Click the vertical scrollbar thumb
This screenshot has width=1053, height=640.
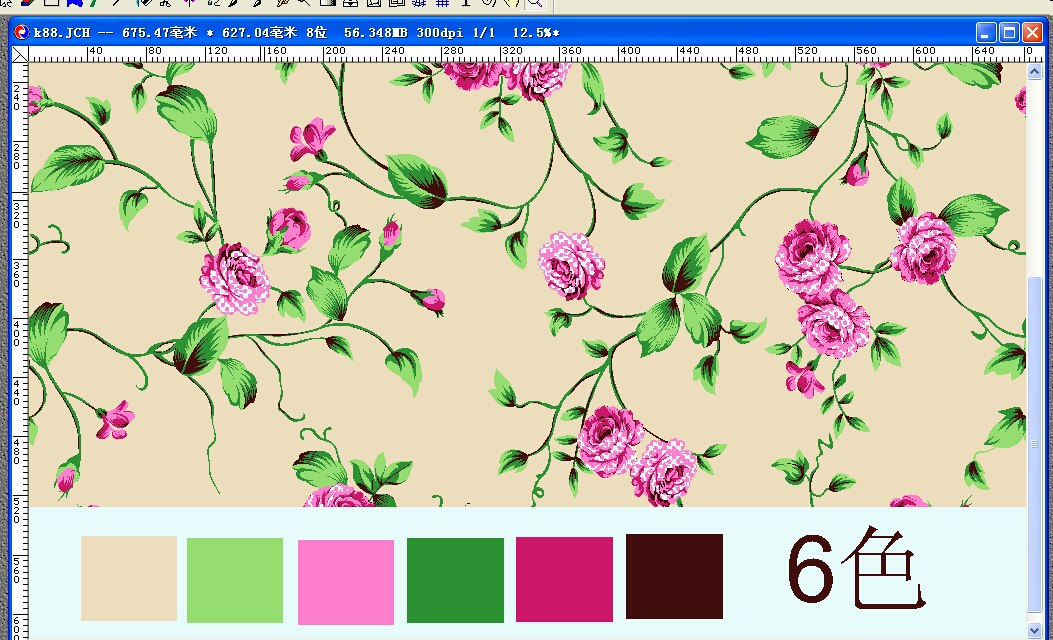coord(1035,440)
